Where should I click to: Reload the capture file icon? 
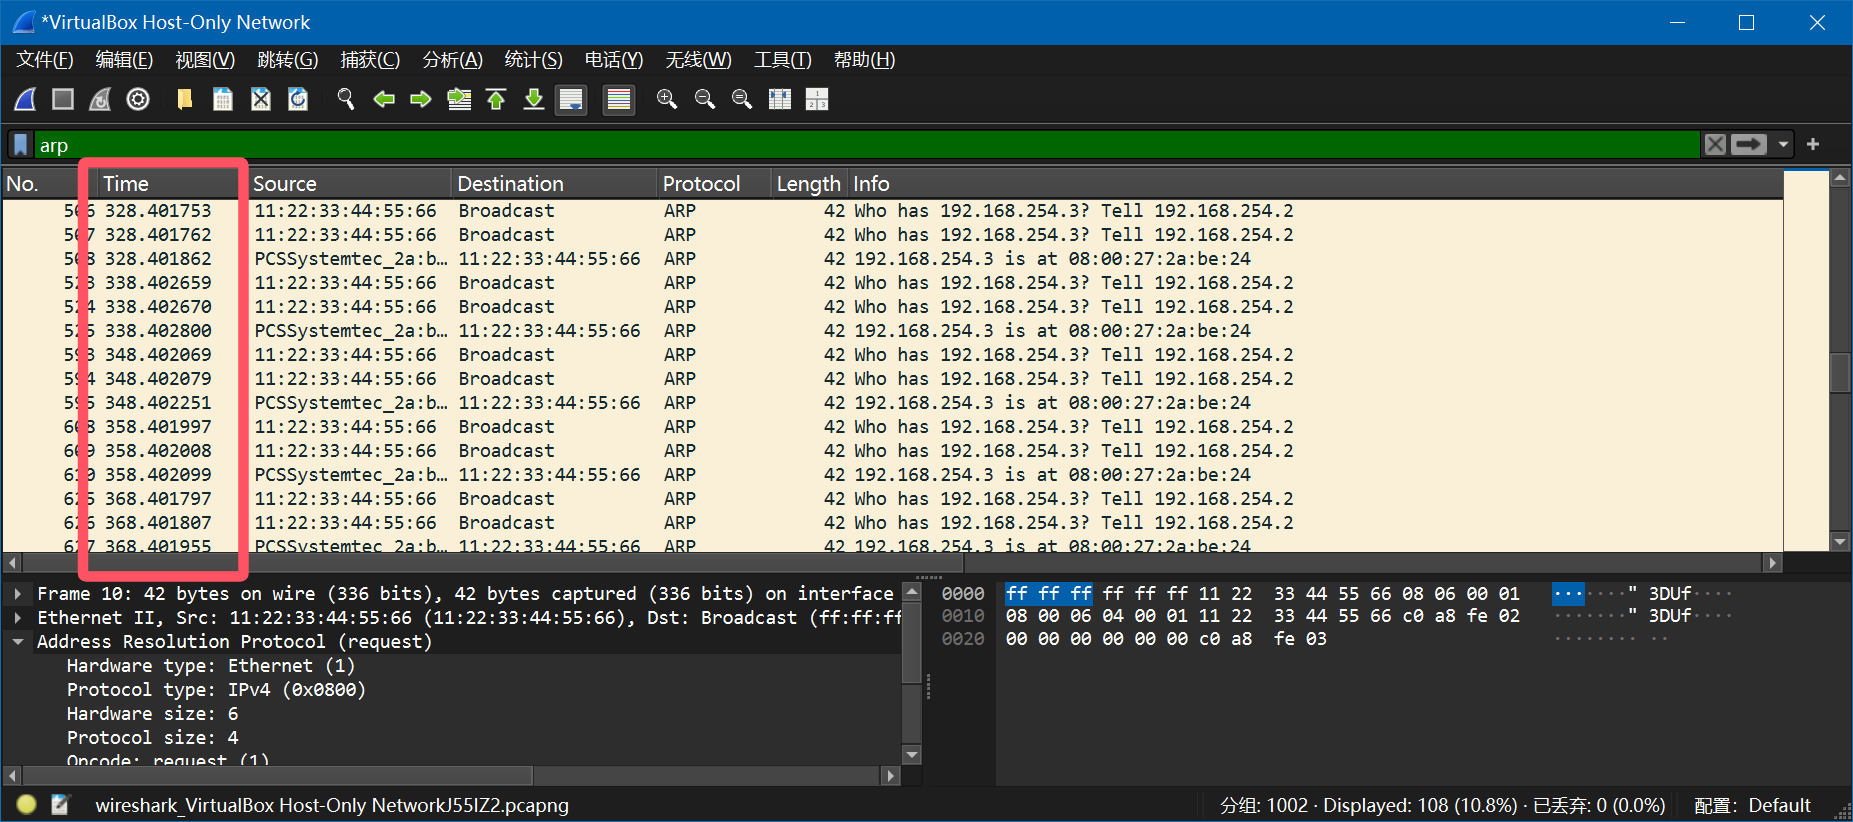click(x=298, y=99)
